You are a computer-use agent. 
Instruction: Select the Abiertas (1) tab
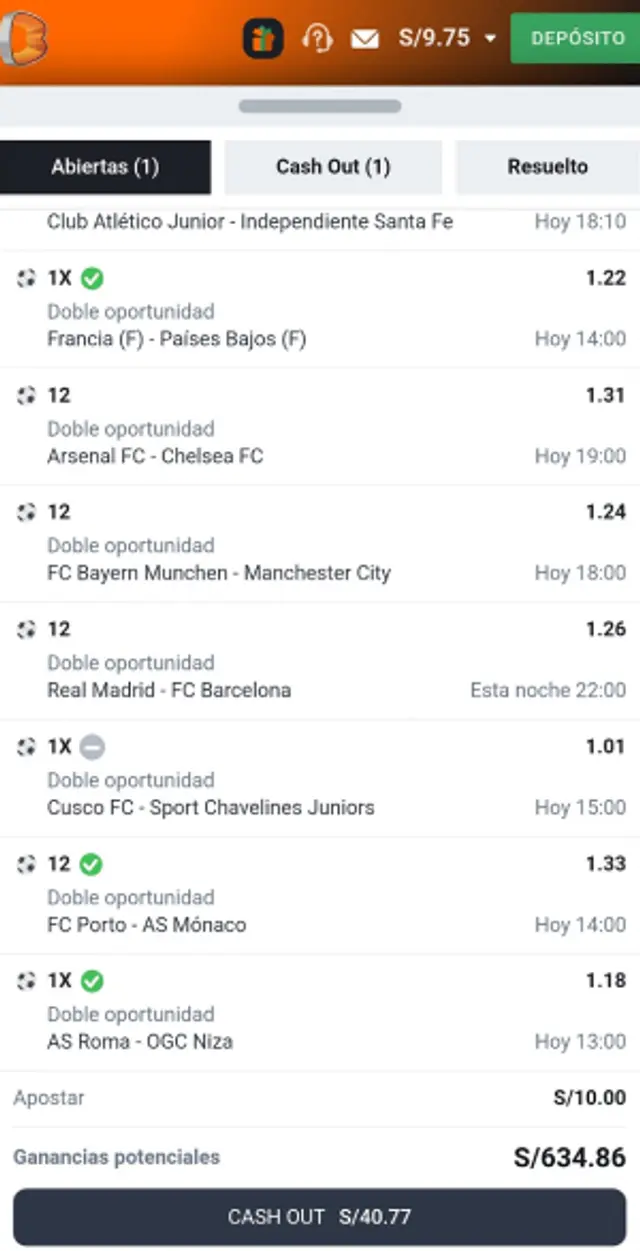[x=105, y=167]
